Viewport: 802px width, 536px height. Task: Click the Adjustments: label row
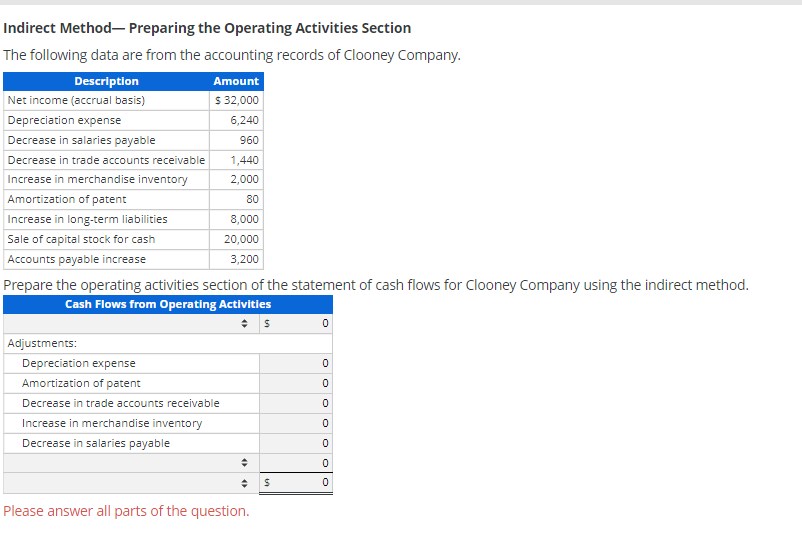click(x=168, y=343)
